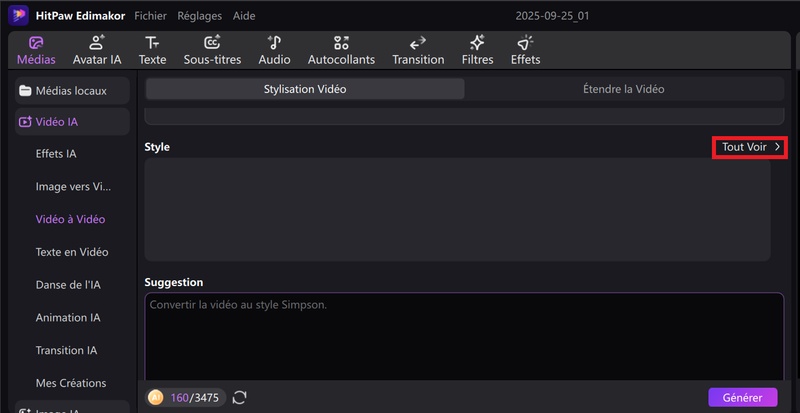This screenshot has height=413, width=800.
Task: Select the Stylisation Vidéo tab
Action: click(305, 89)
